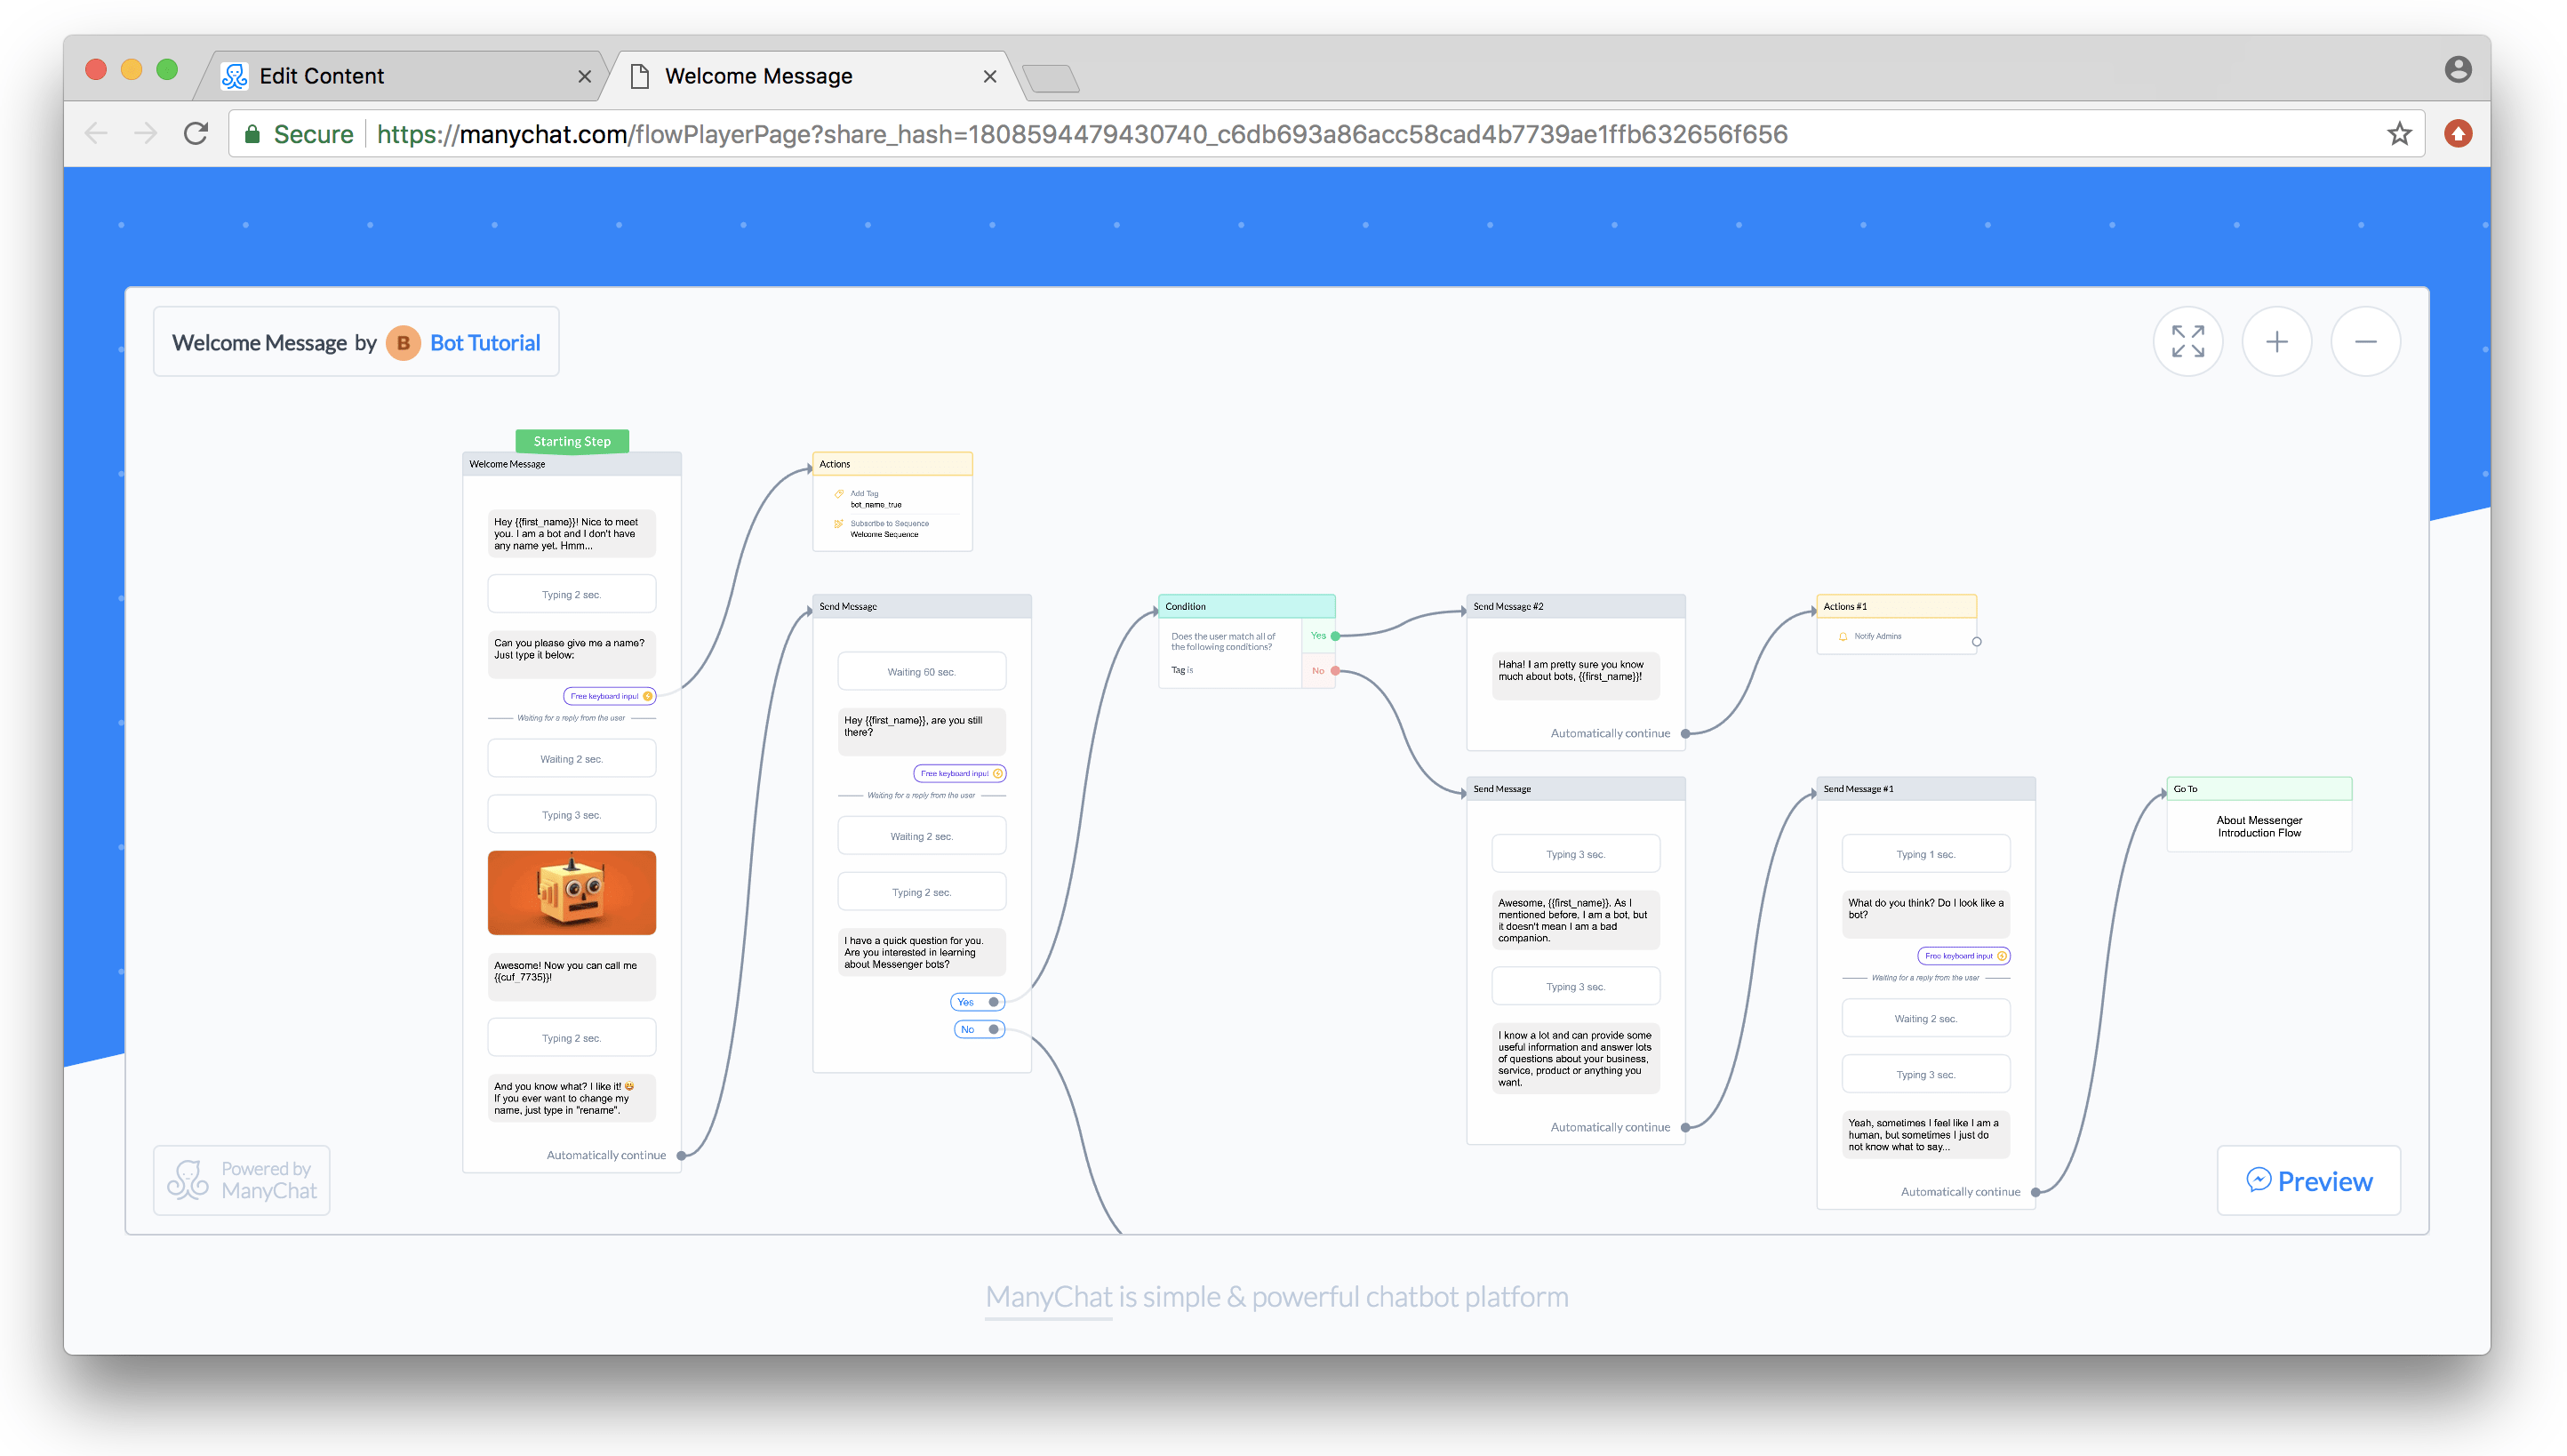Open a new browser tab
Viewport: 2567px width, 1456px height.
coord(1050,78)
